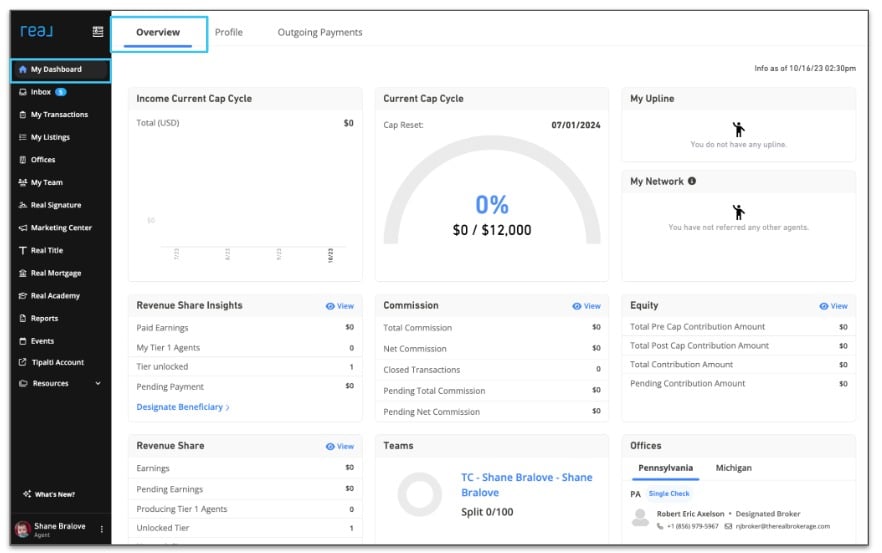Click the sidebar collapse icon beside the Real logo
This screenshot has height=553, width=882.
pyautogui.click(x=98, y=32)
